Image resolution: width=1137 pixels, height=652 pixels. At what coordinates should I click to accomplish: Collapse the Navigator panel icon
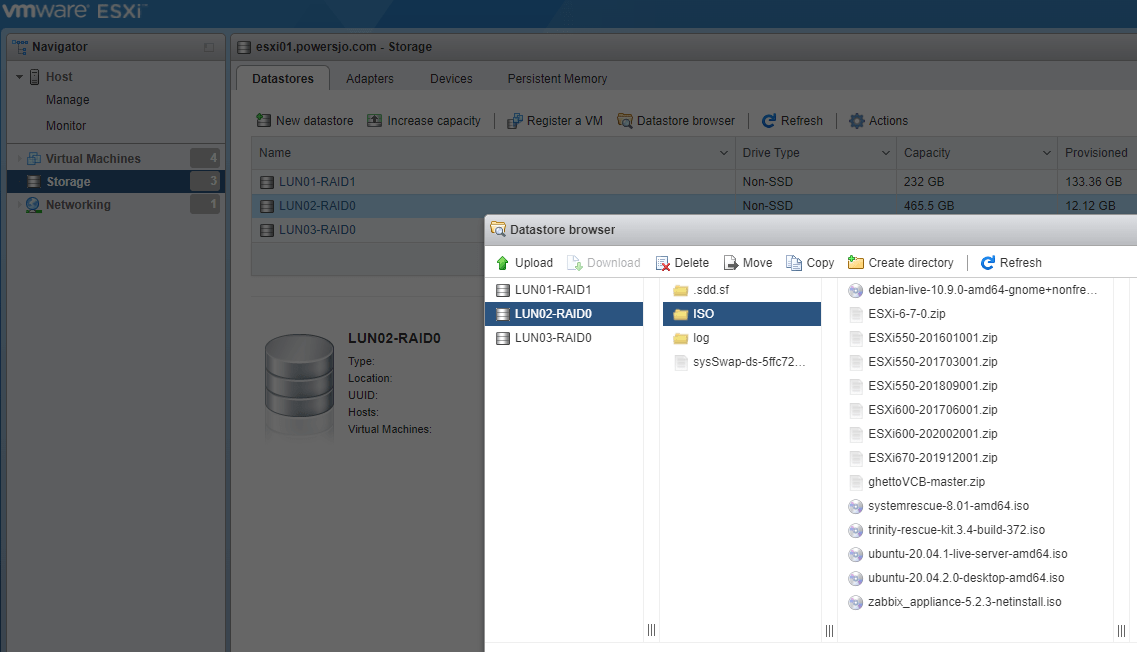pyautogui.click(x=209, y=47)
